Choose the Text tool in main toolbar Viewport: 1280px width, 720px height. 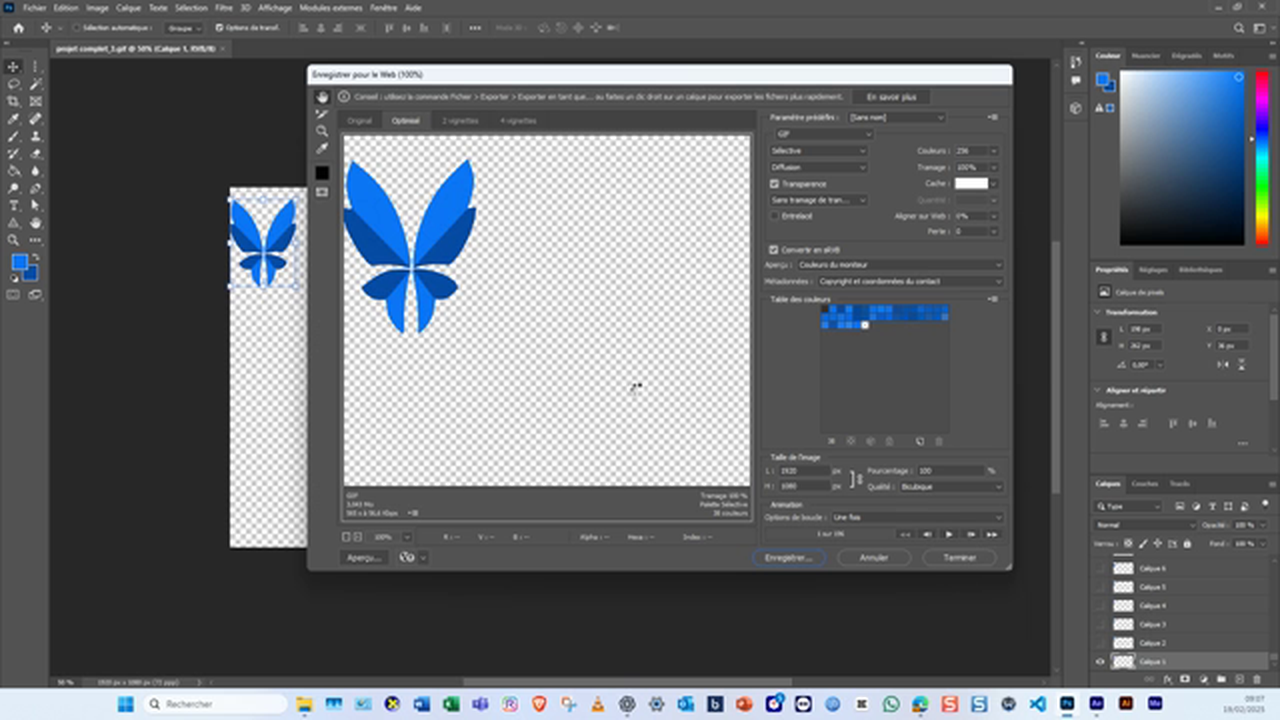(14, 205)
